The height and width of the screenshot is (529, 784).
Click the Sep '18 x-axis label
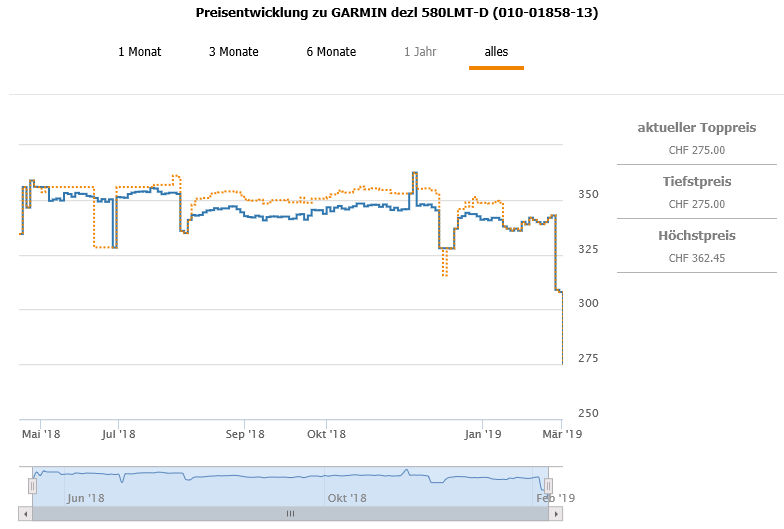coord(245,434)
